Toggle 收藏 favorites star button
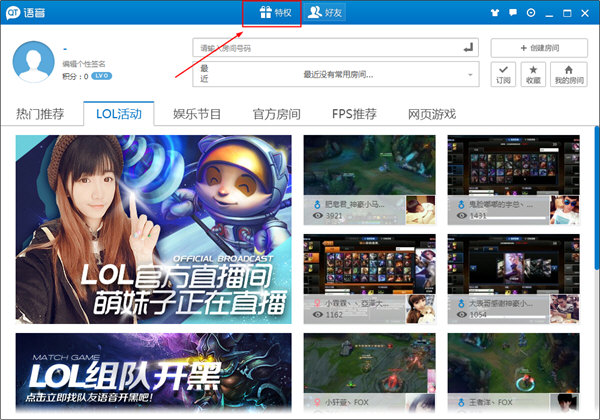This screenshot has width=600, height=420. [x=533, y=73]
